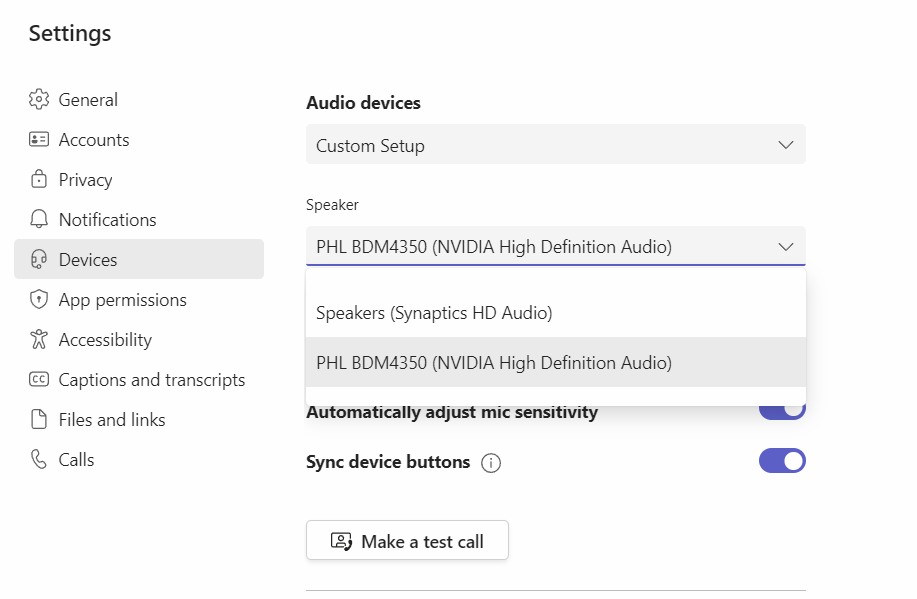Click the App permissions shield icon
The height and width of the screenshot is (599, 917).
click(x=39, y=300)
